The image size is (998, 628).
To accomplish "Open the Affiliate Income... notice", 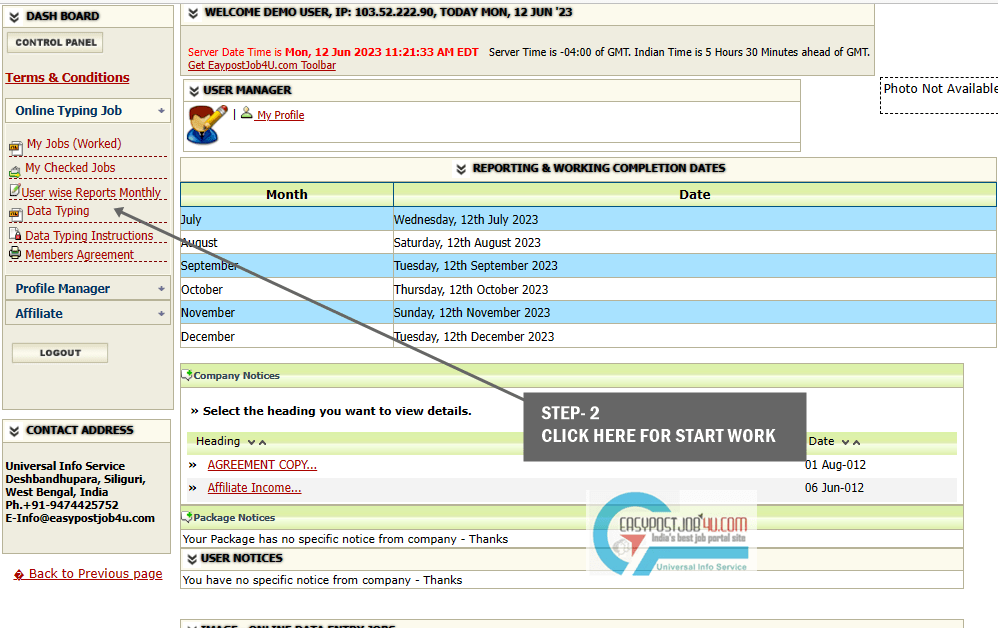I will 255,488.
